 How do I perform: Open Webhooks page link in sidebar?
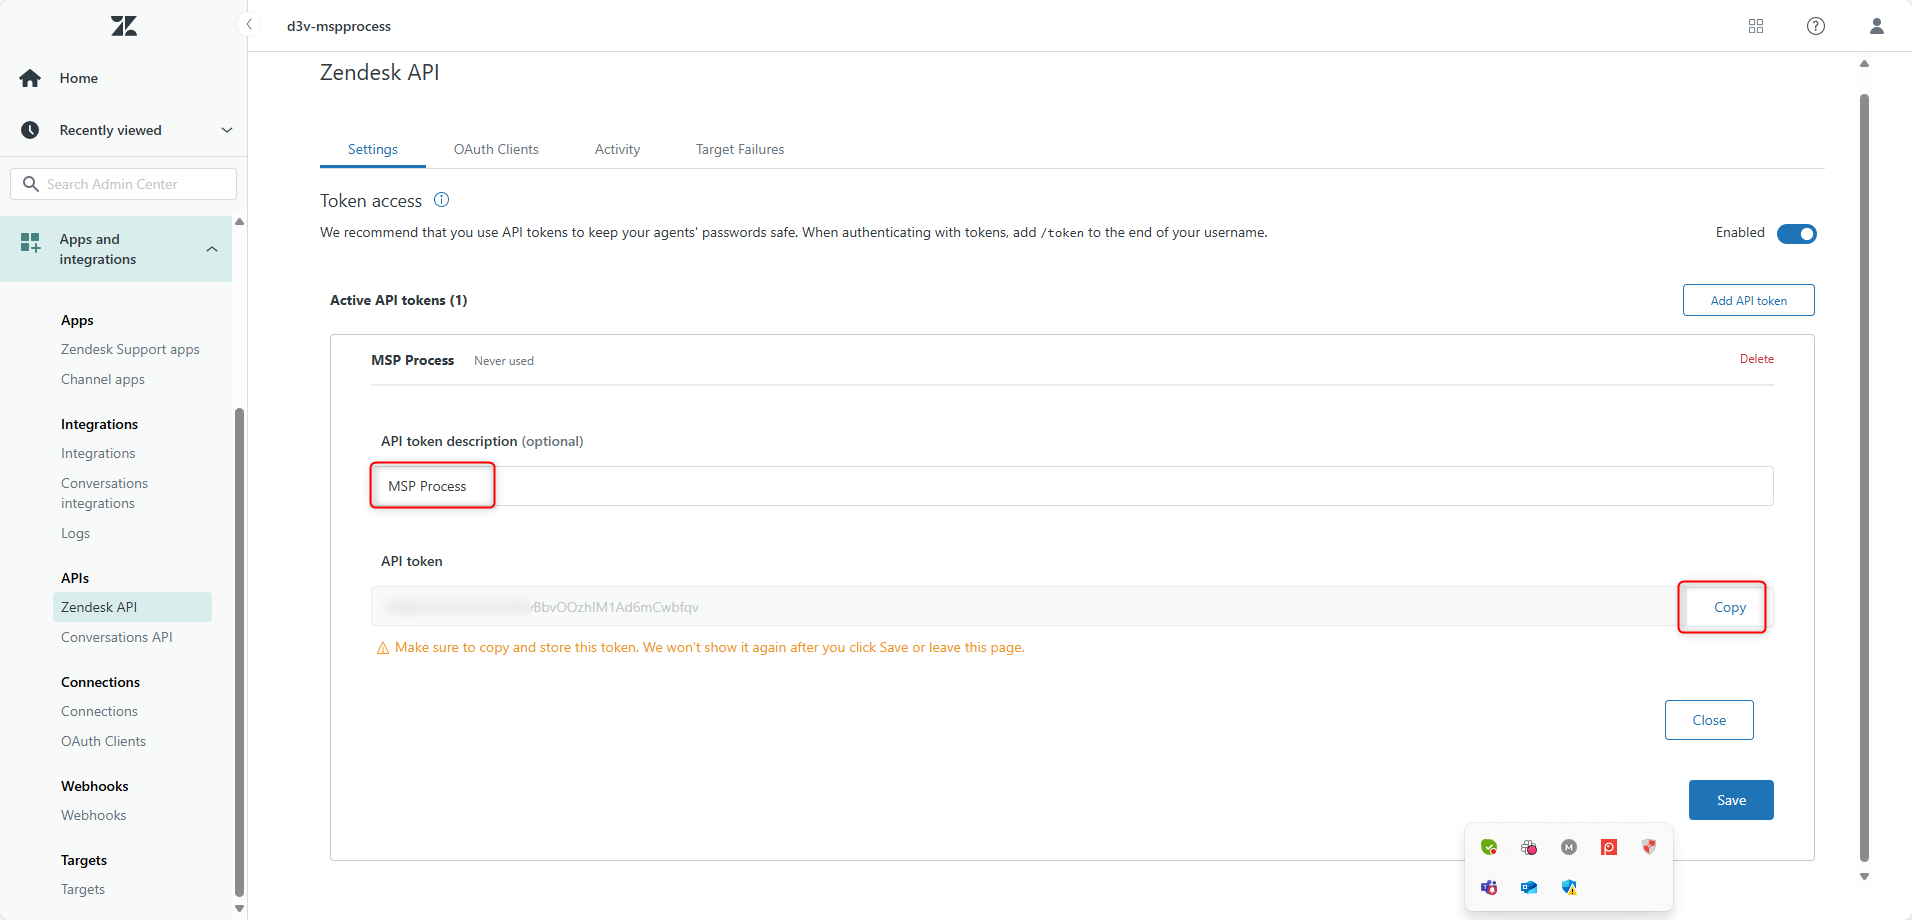93,815
